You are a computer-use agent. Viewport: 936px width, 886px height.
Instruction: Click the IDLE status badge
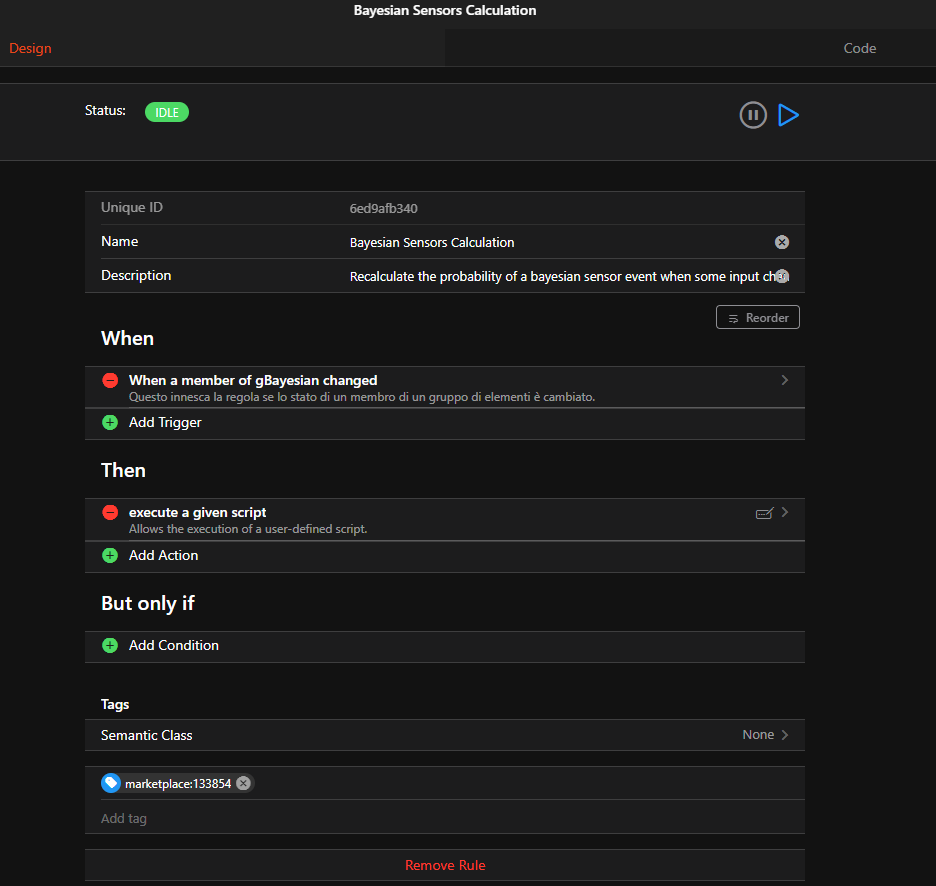167,112
